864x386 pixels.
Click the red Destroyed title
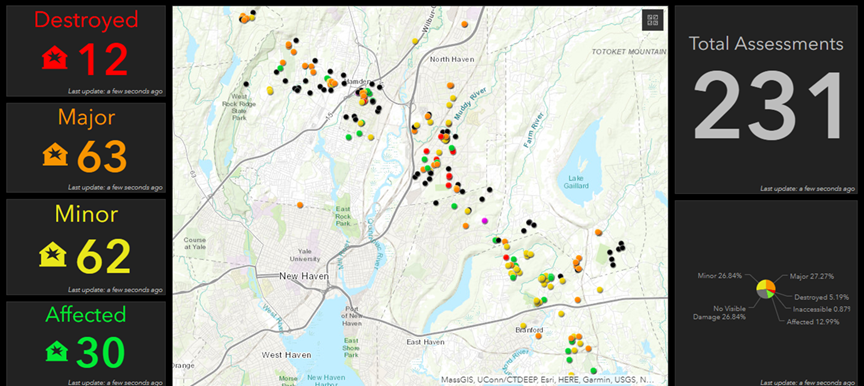coord(86,20)
